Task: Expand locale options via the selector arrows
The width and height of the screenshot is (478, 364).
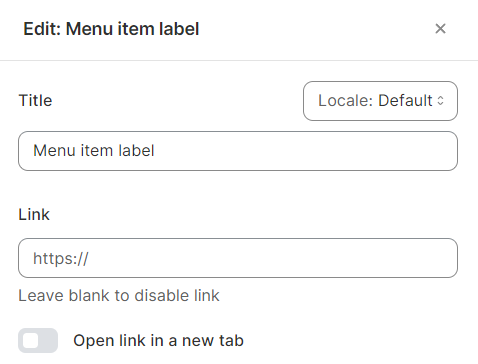Action: click(x=440, y=101)
